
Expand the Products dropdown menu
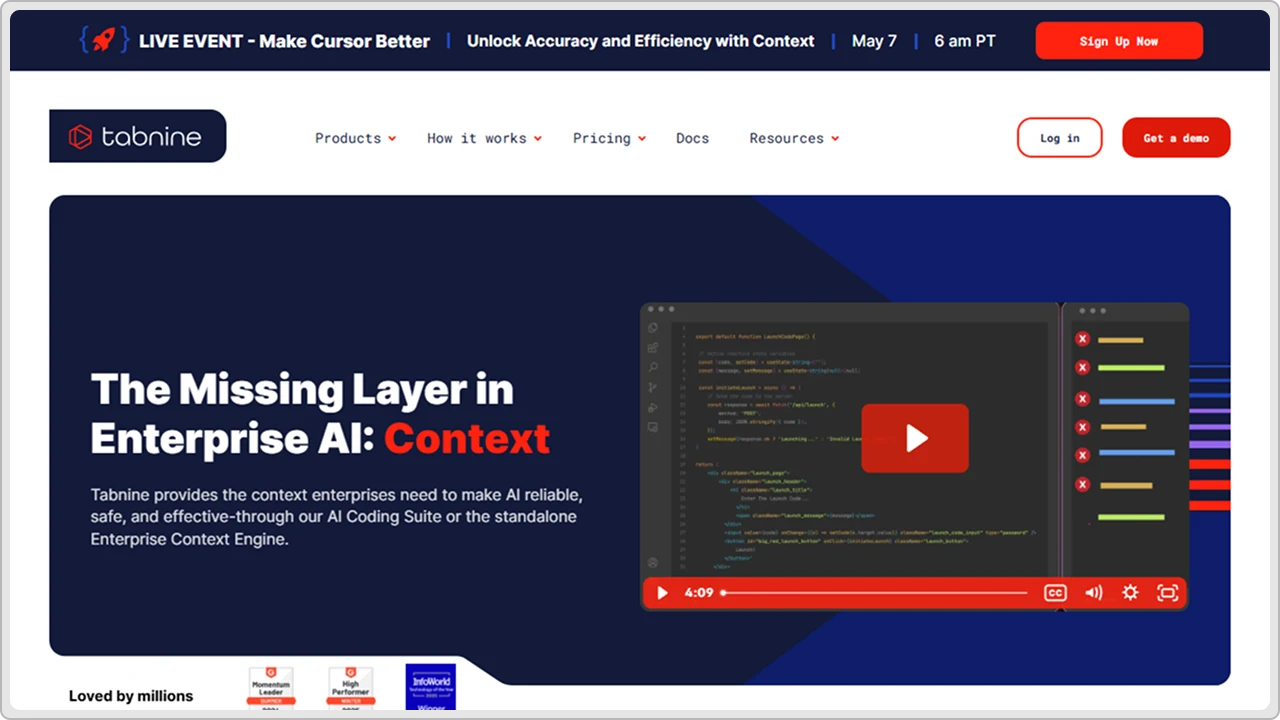pos(356,138)
